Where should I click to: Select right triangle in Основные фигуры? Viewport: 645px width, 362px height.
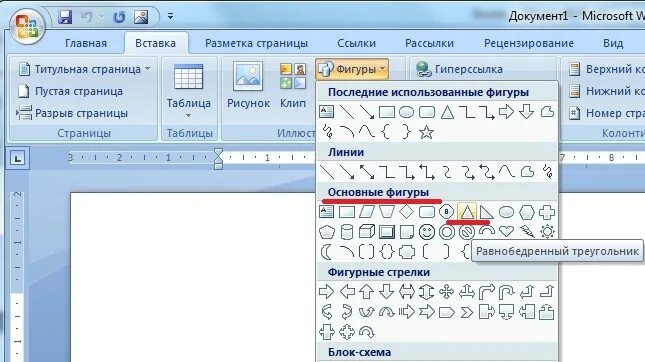tap(487, 212)
